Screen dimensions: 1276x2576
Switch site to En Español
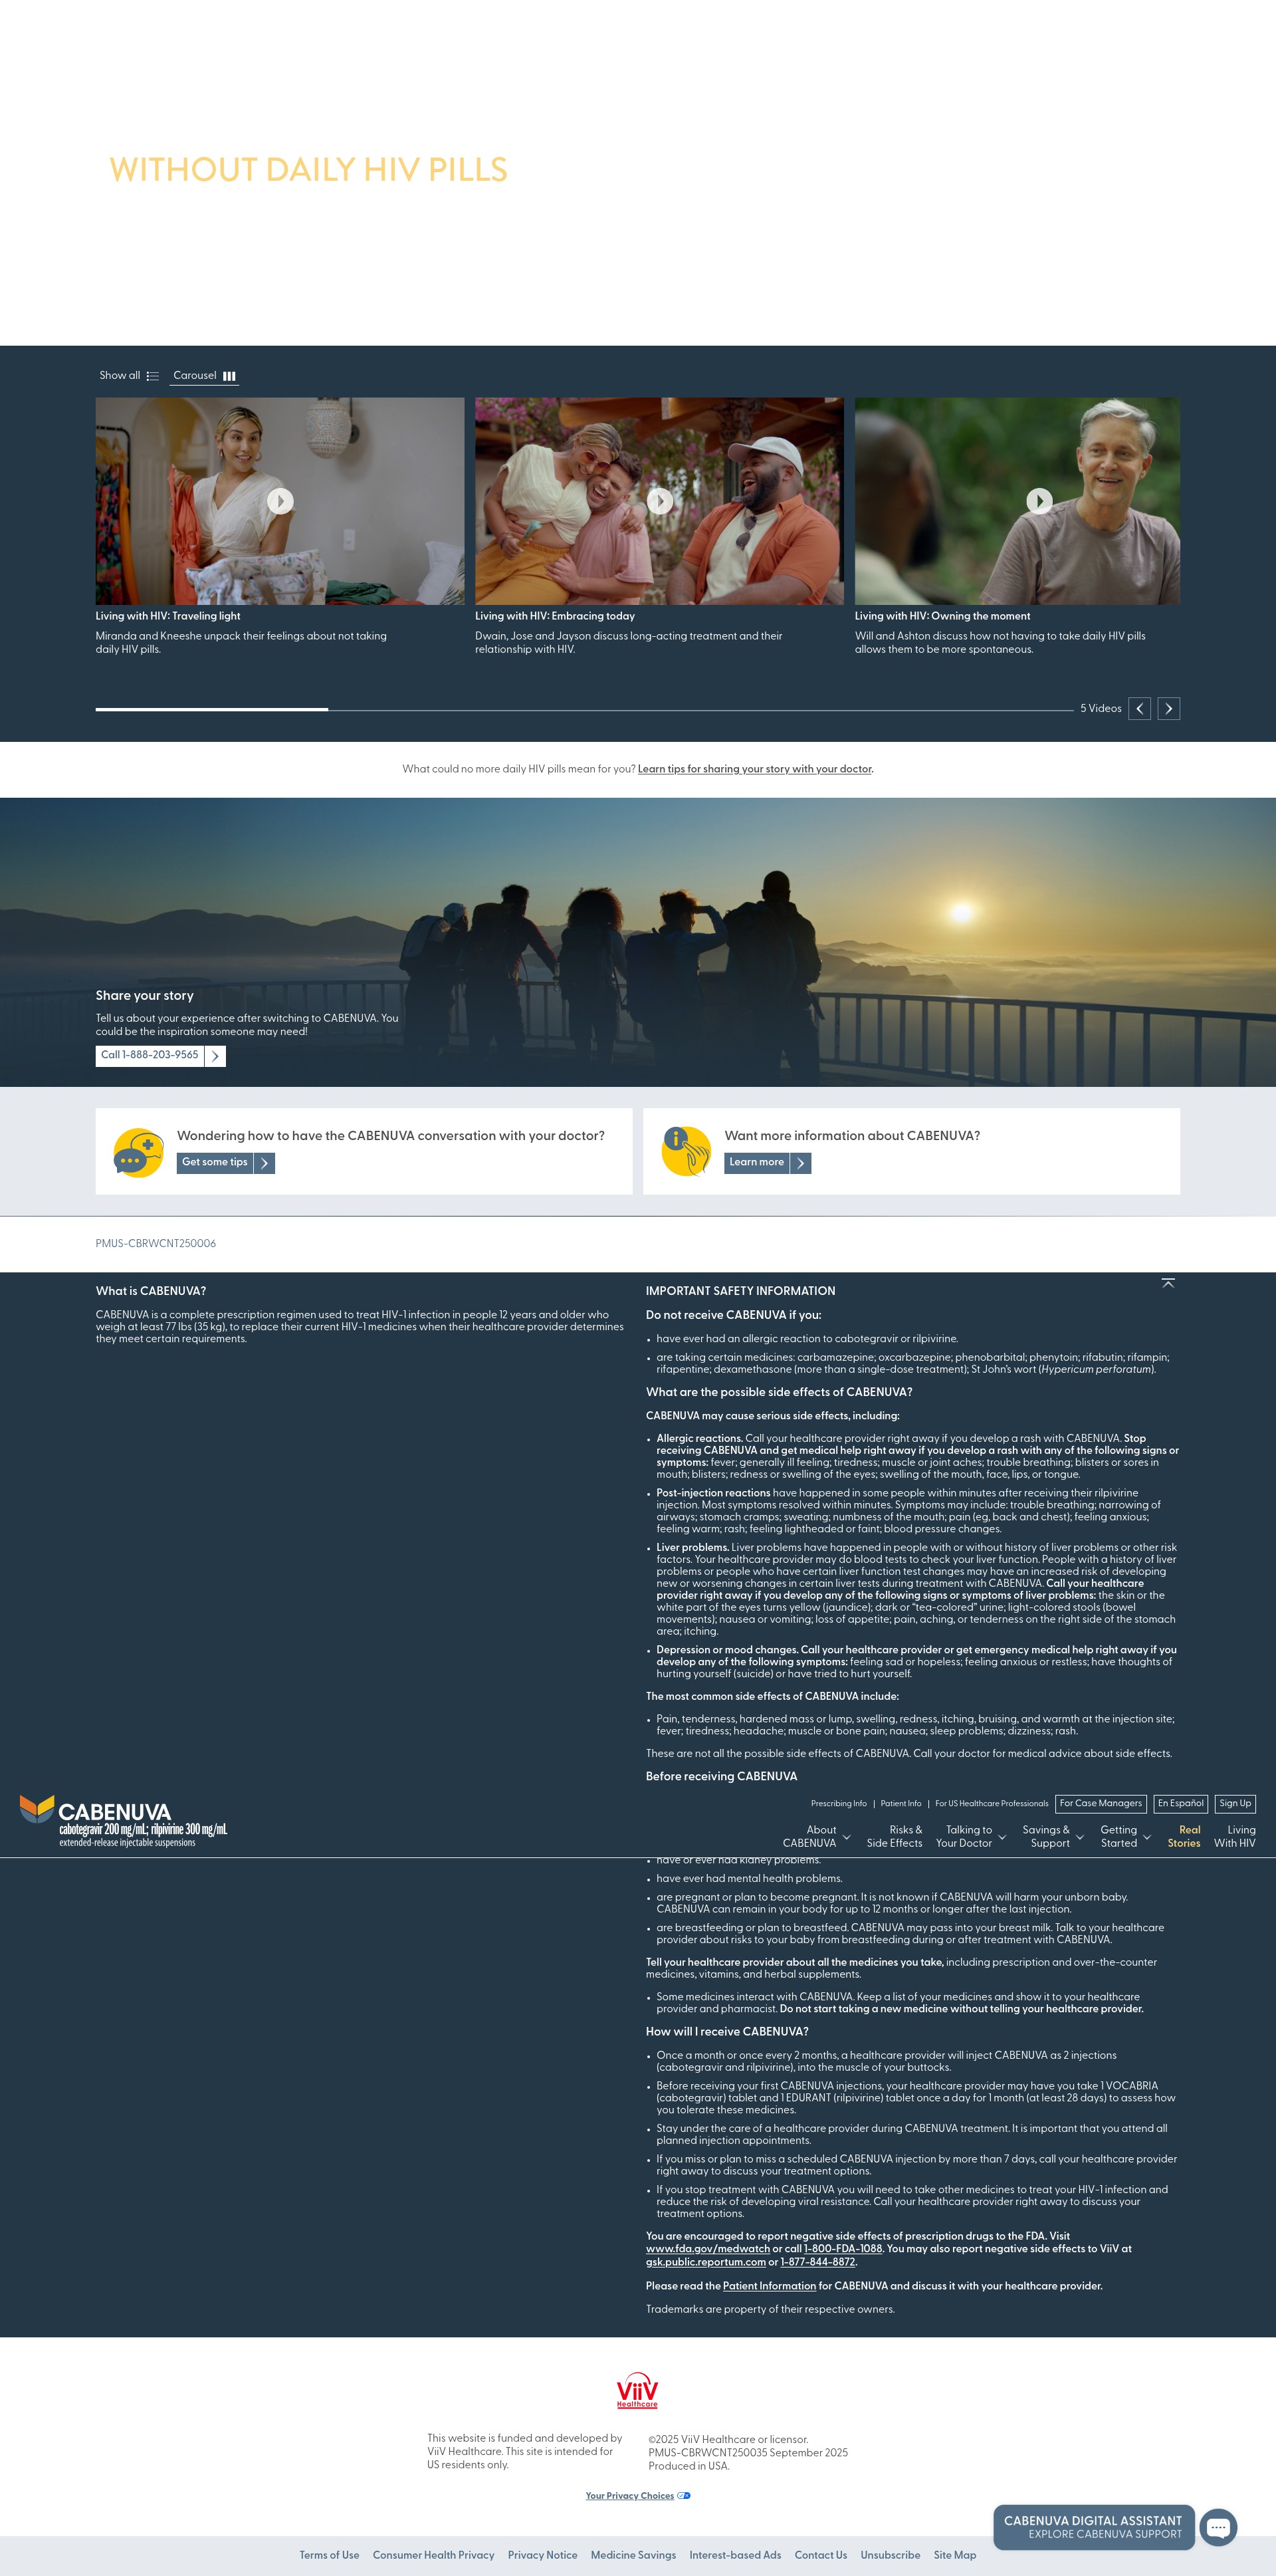1180,1804
